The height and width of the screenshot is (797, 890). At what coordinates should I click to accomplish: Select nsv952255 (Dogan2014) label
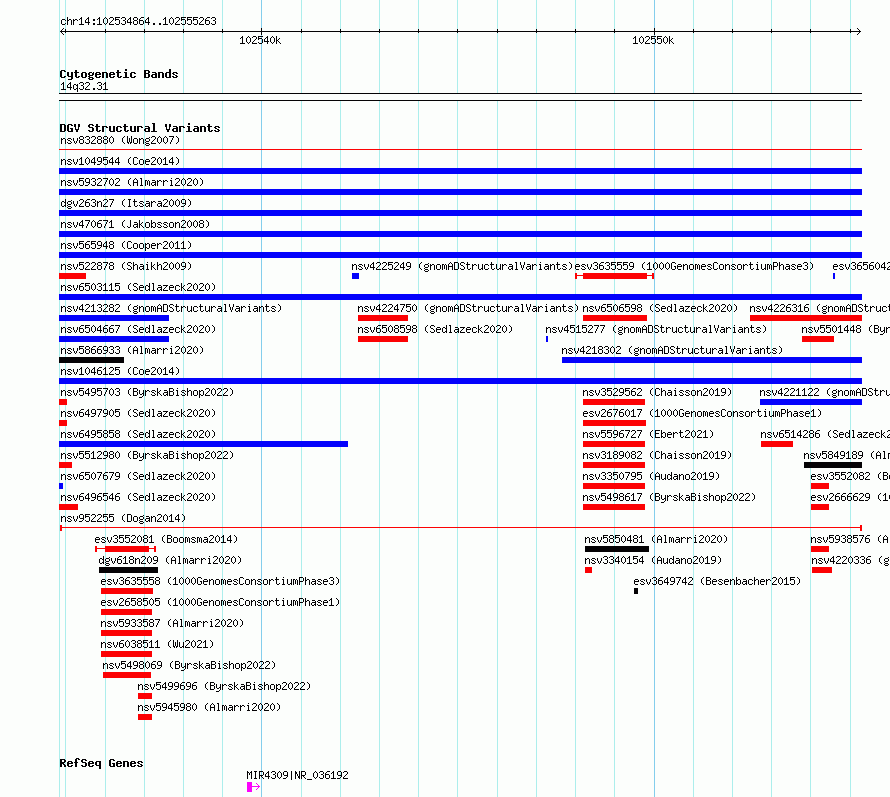click(123, 518)
